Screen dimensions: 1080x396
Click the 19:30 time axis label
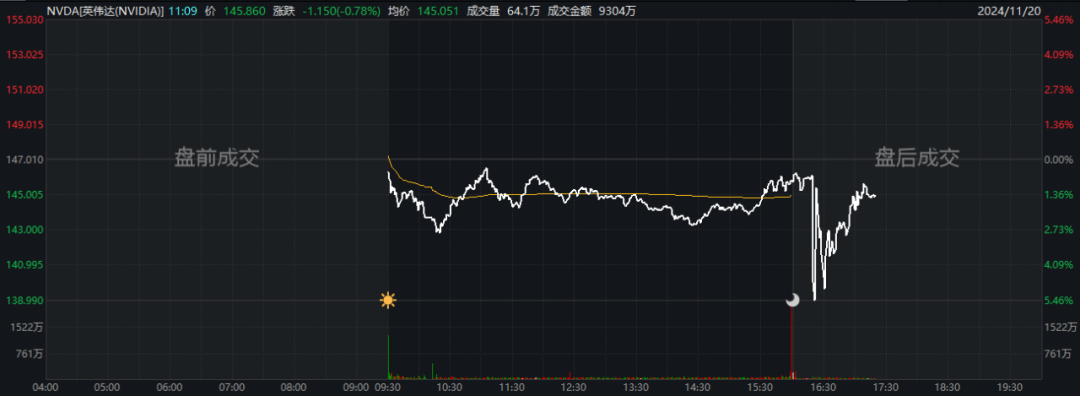coord(1011,388)
